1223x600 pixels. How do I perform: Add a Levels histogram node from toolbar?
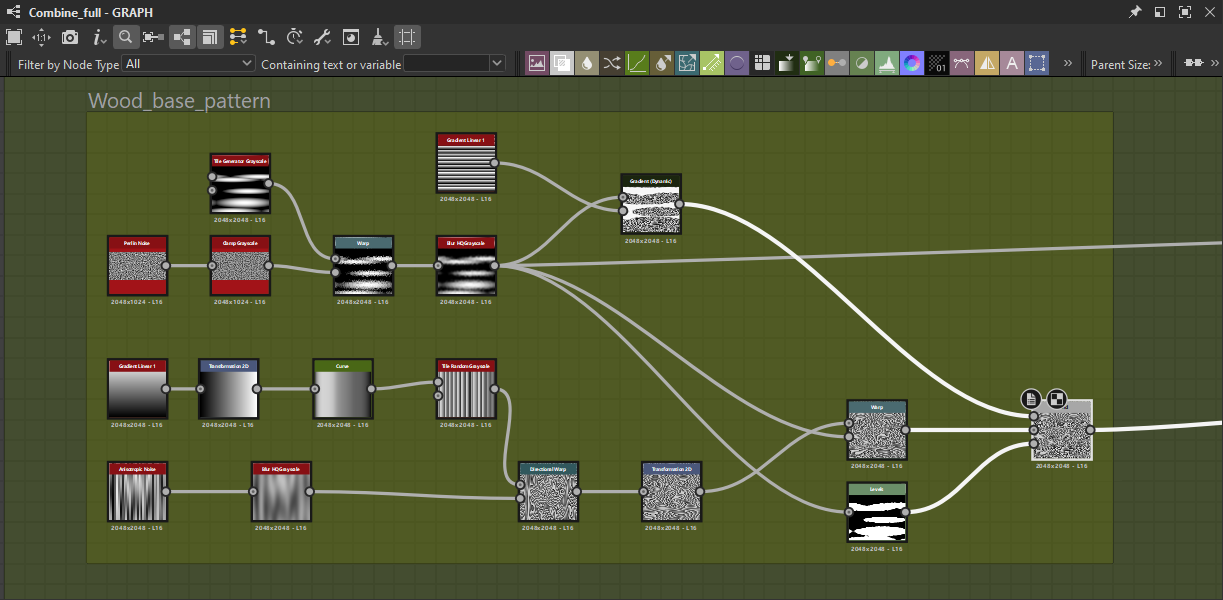coord(887,63)
